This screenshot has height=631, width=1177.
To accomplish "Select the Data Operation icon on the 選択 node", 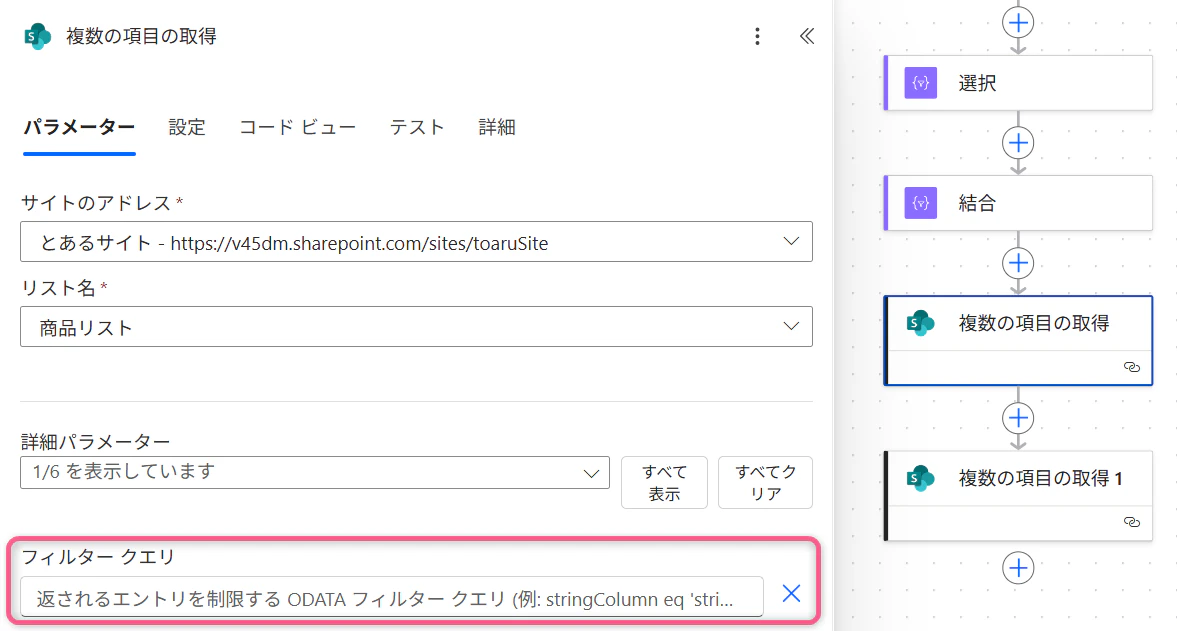I will (920, 83).
